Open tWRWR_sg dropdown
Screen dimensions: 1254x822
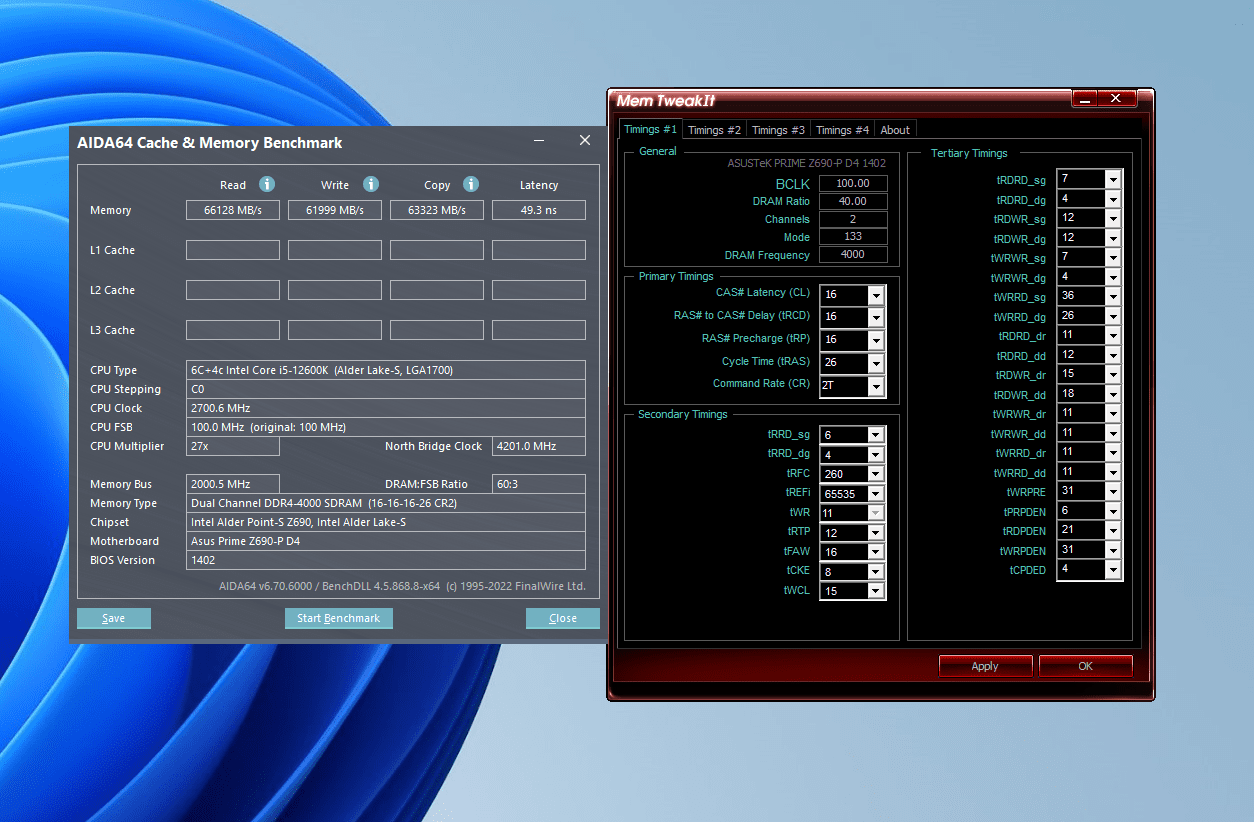pyautogui.click(x=1113, y=257)
